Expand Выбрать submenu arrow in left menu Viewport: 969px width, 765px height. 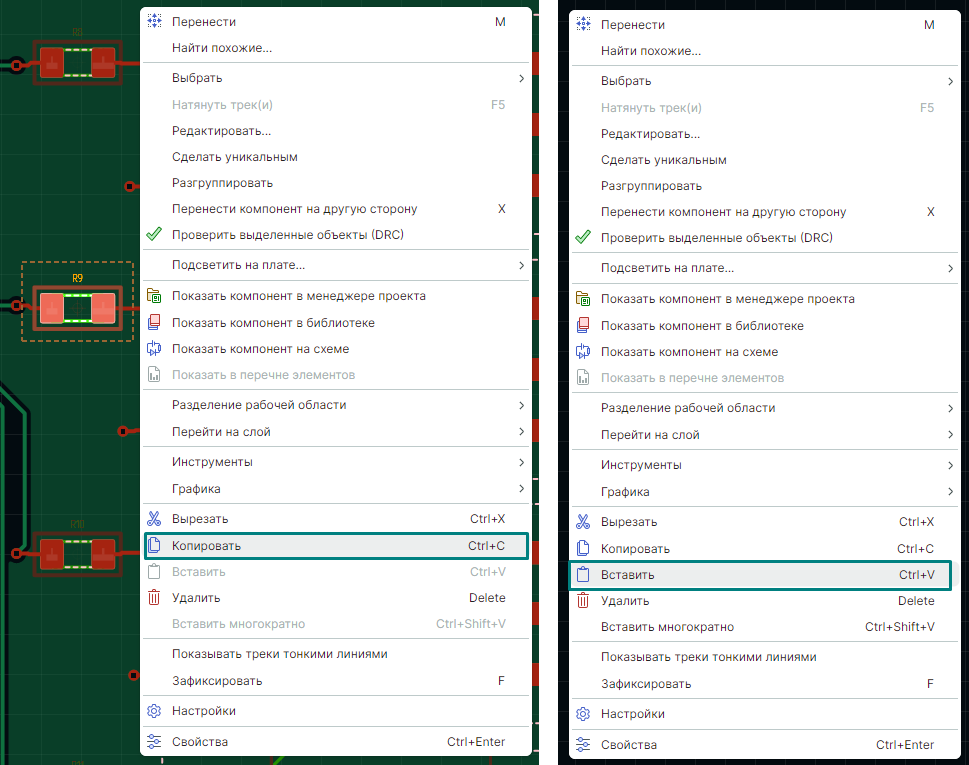pos(522,78)
